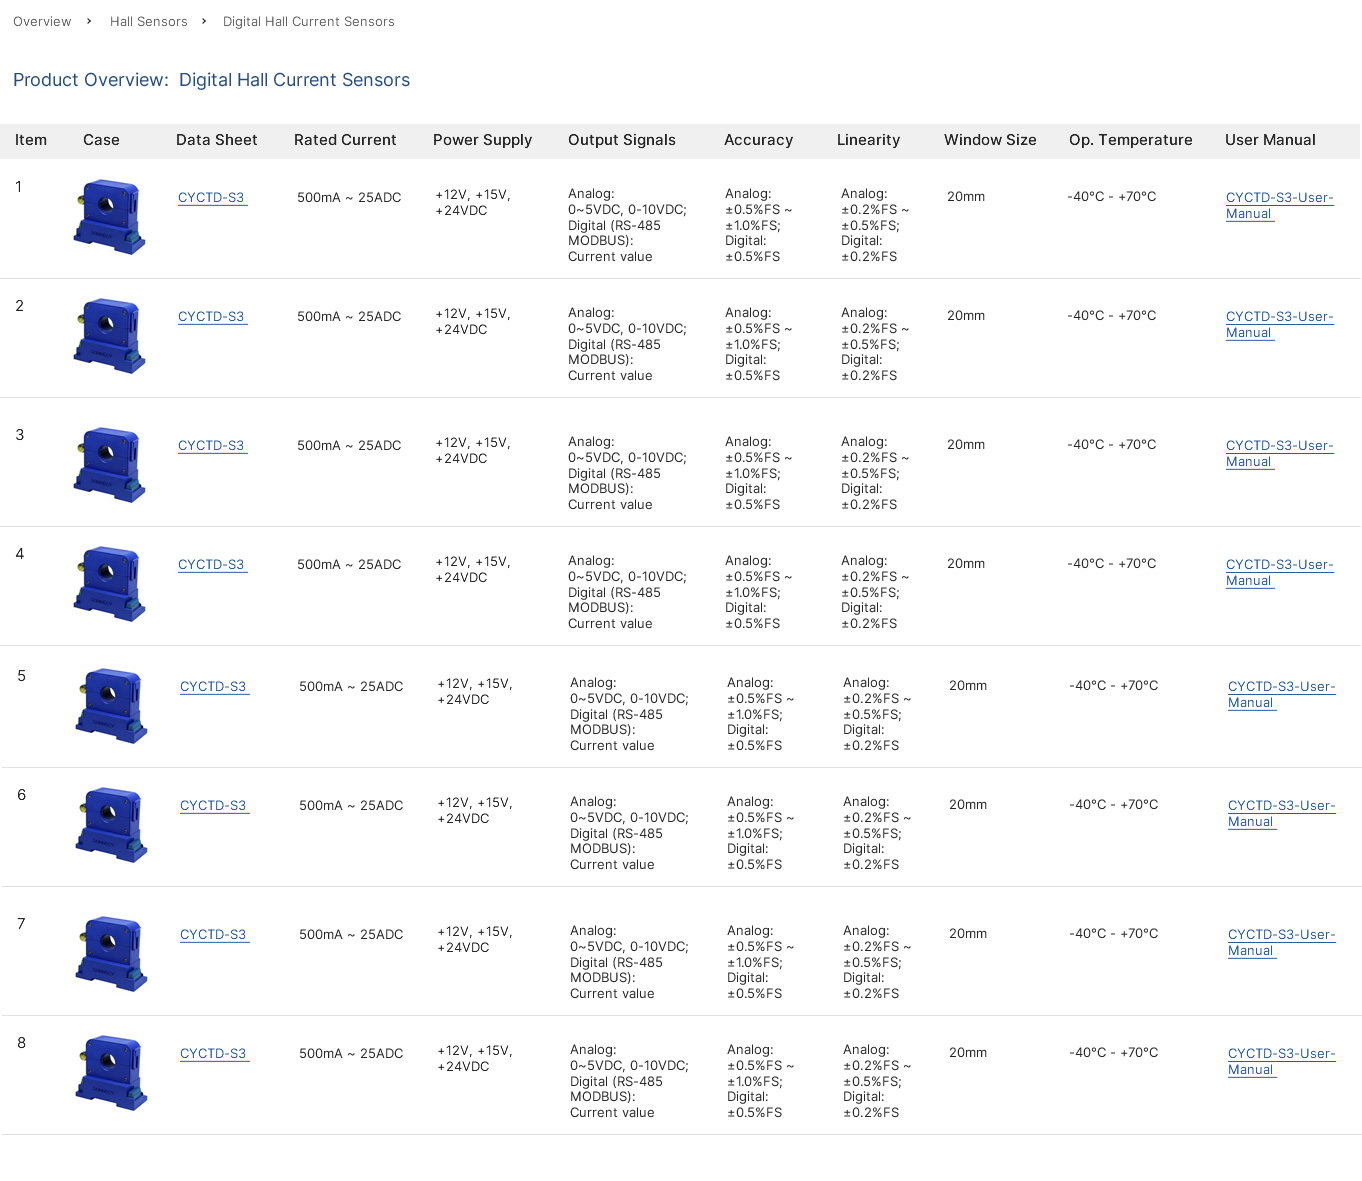Open CYCTD-S3 data sheet in row 4
Image resolution: width=1362 pixels, height=1181 pixels.
tap(211, 565)
